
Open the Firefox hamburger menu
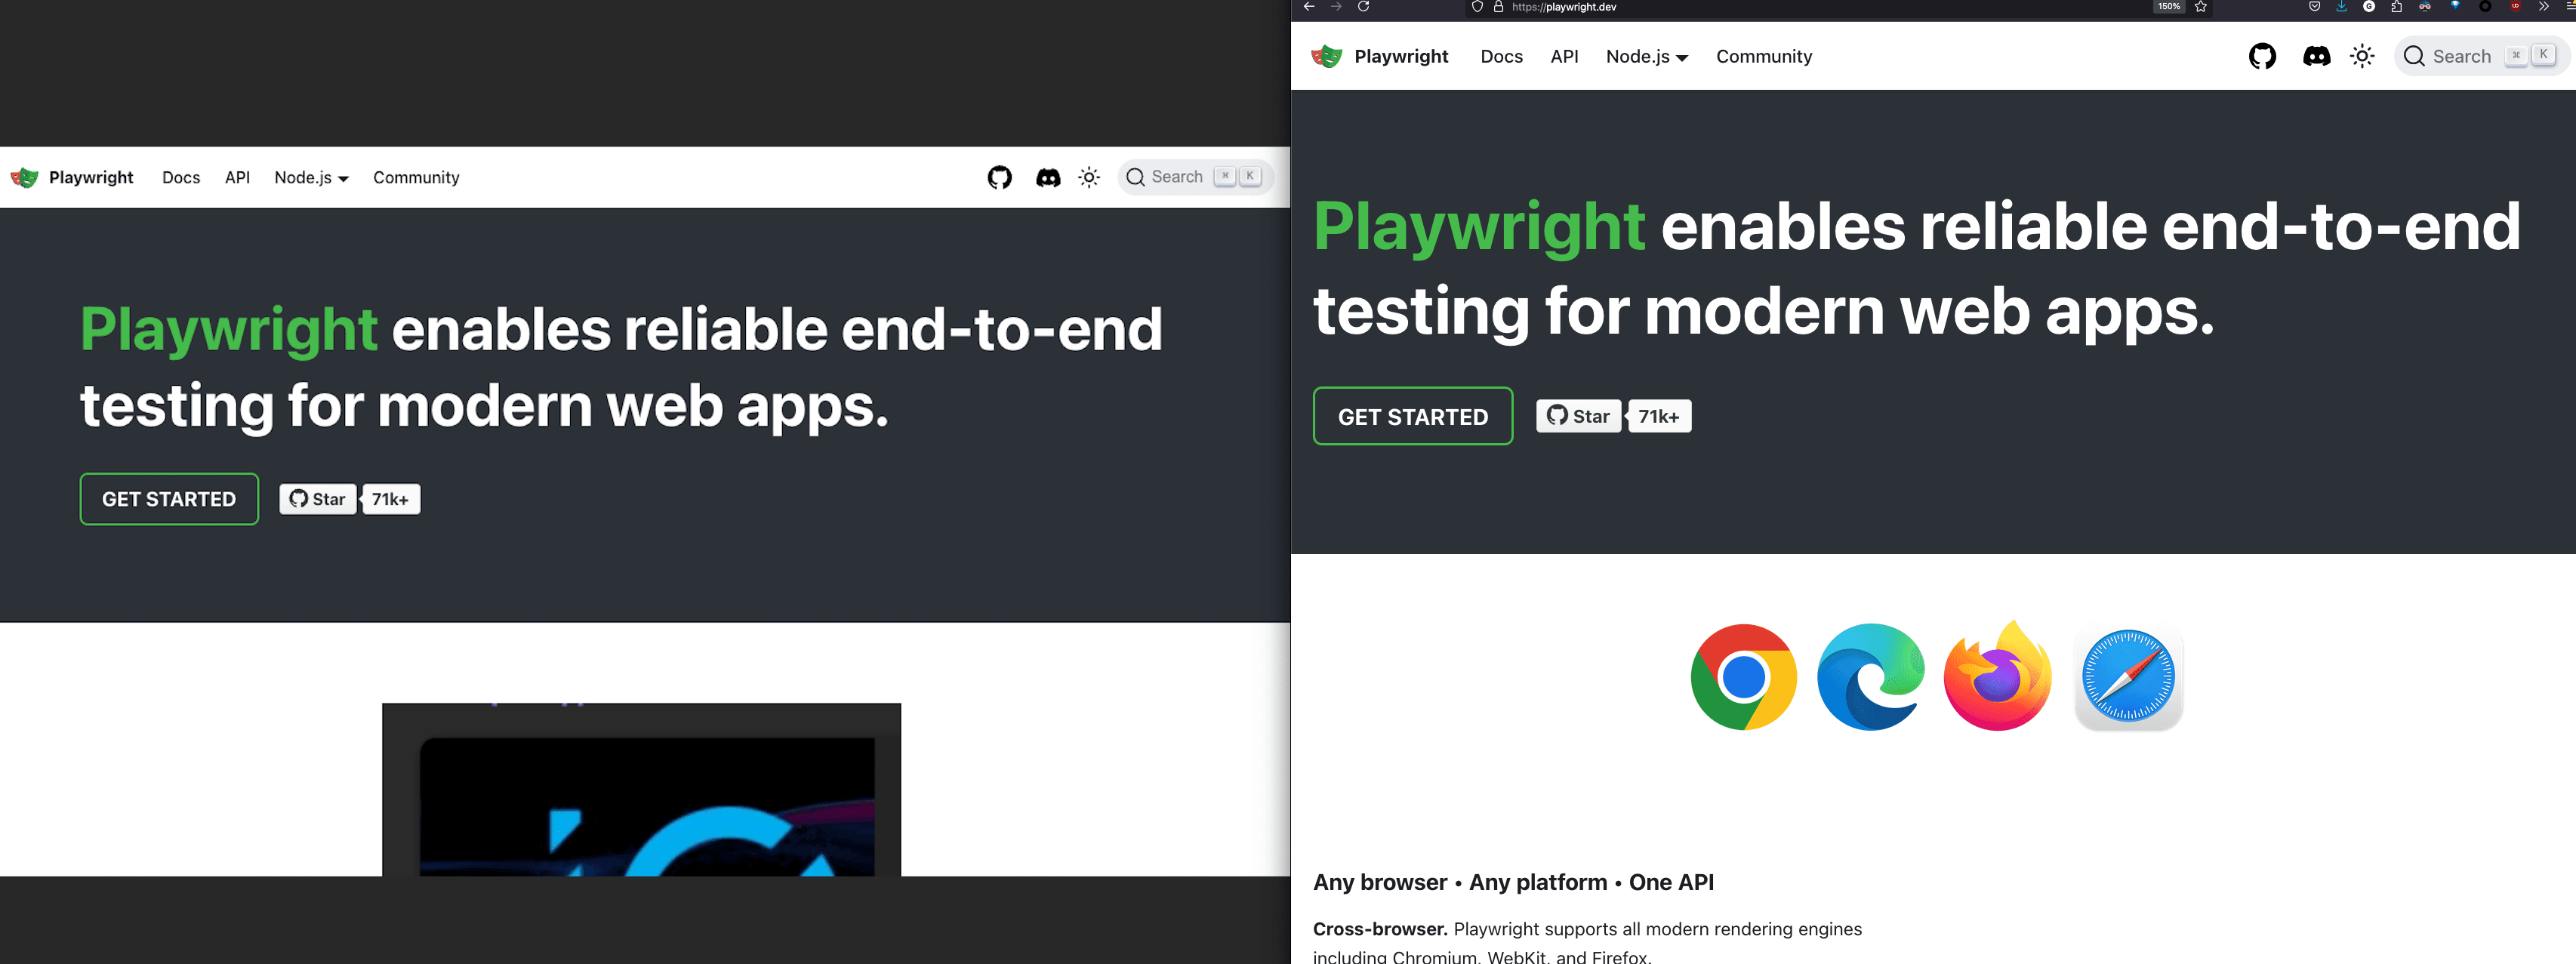click(2569, 6)
